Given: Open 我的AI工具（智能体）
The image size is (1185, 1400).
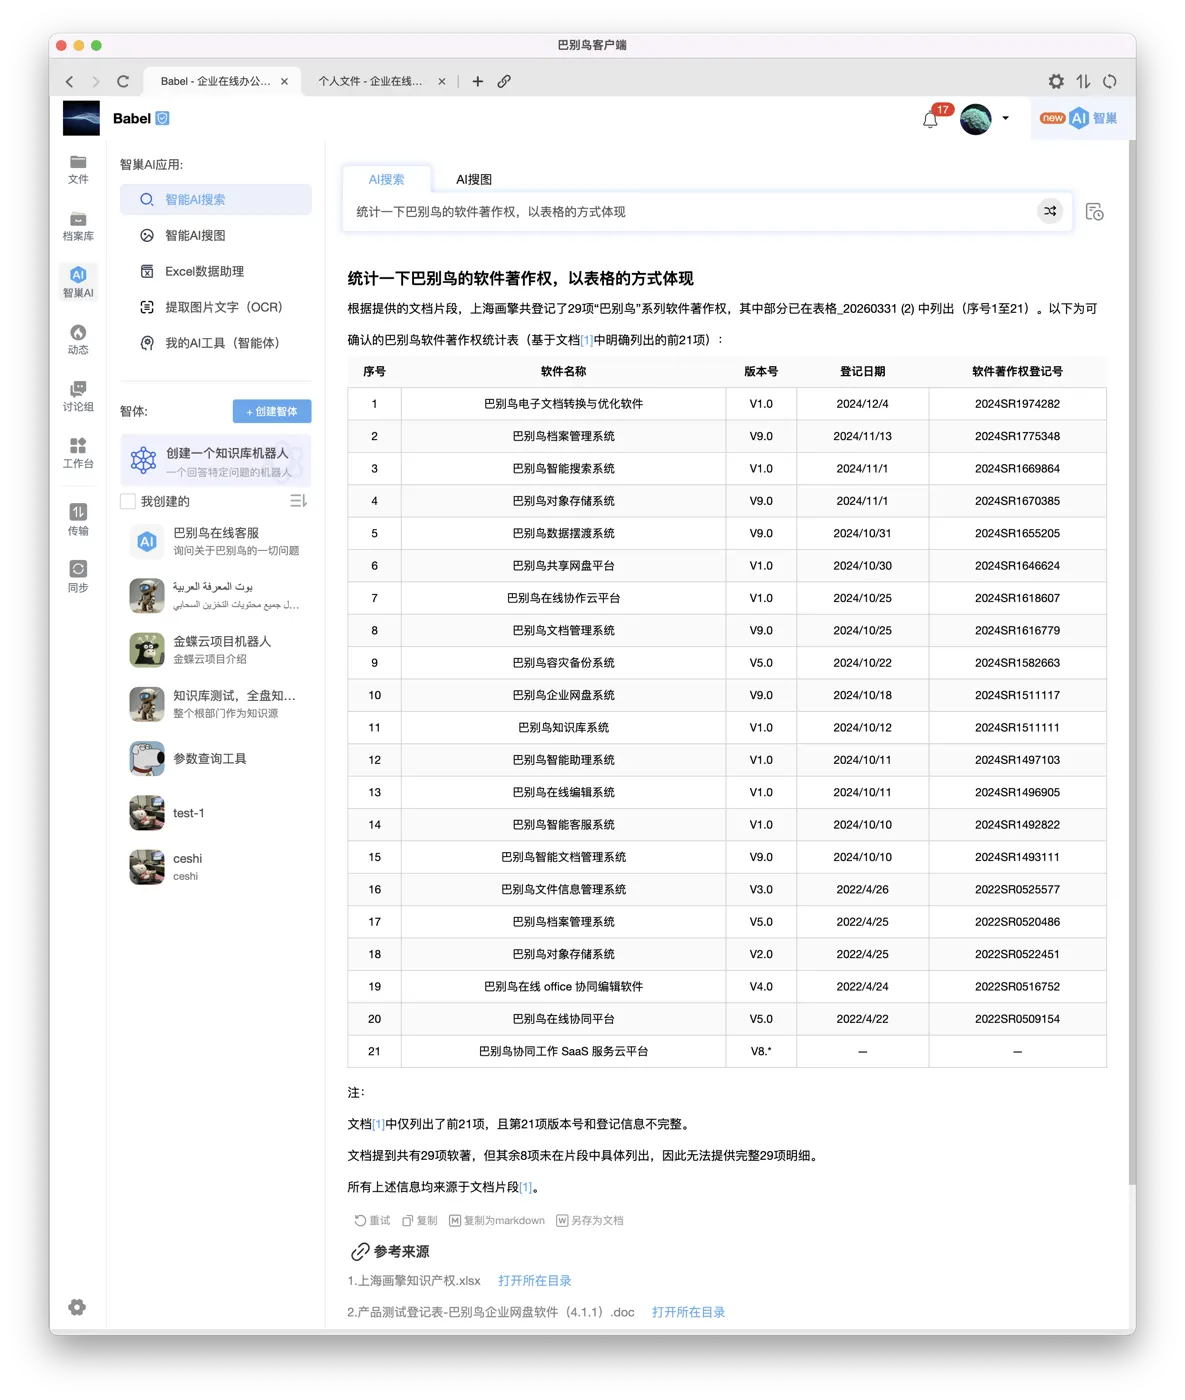Looking at the screenshot, I should click(216, 343).
